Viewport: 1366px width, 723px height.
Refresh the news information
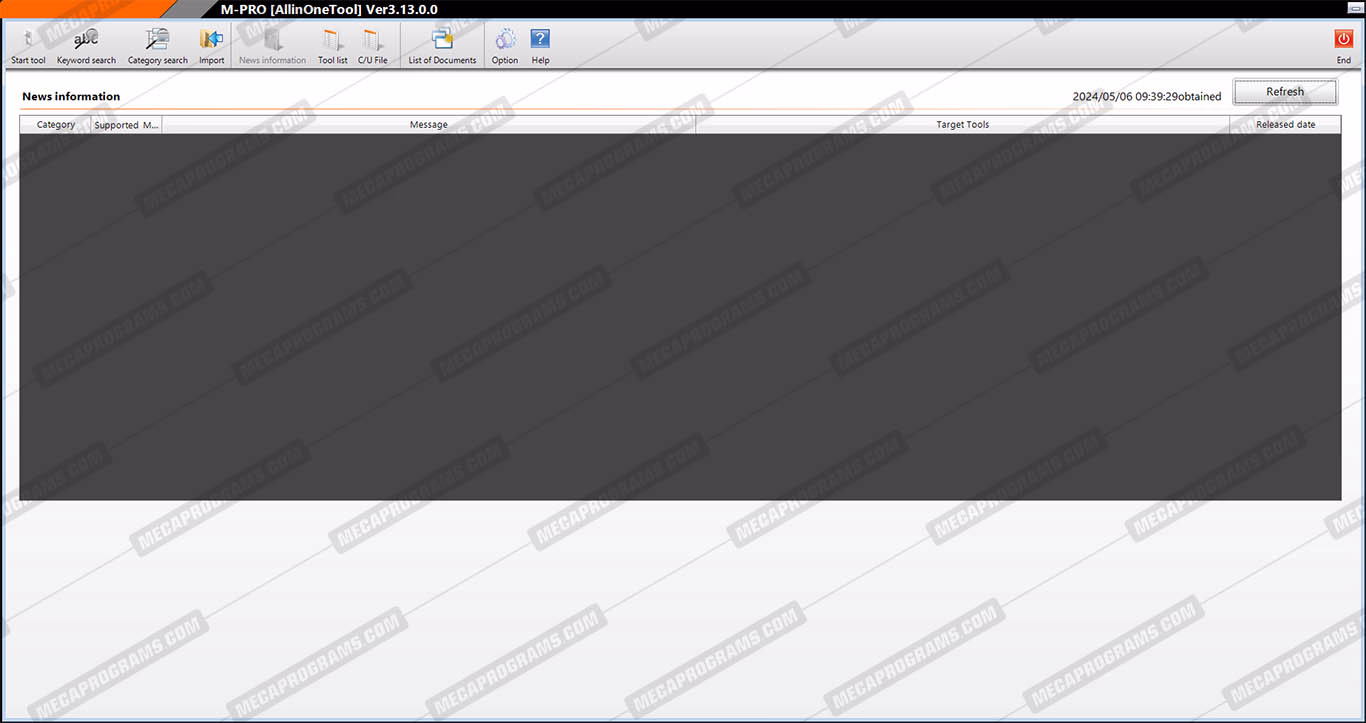click(1285, 92)
